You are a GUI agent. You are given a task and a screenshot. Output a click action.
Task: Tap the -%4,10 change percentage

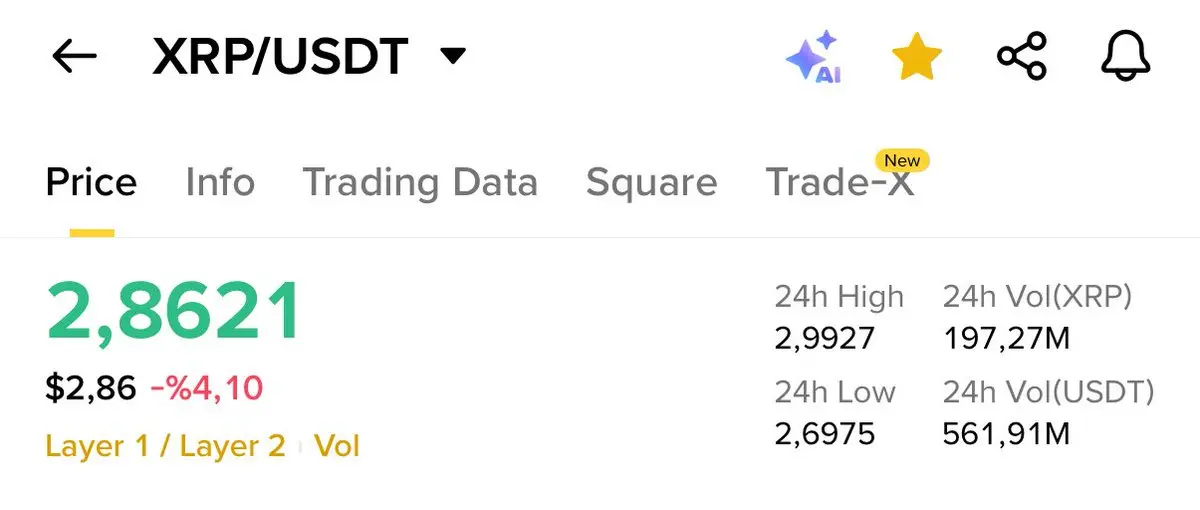point(207,387)
